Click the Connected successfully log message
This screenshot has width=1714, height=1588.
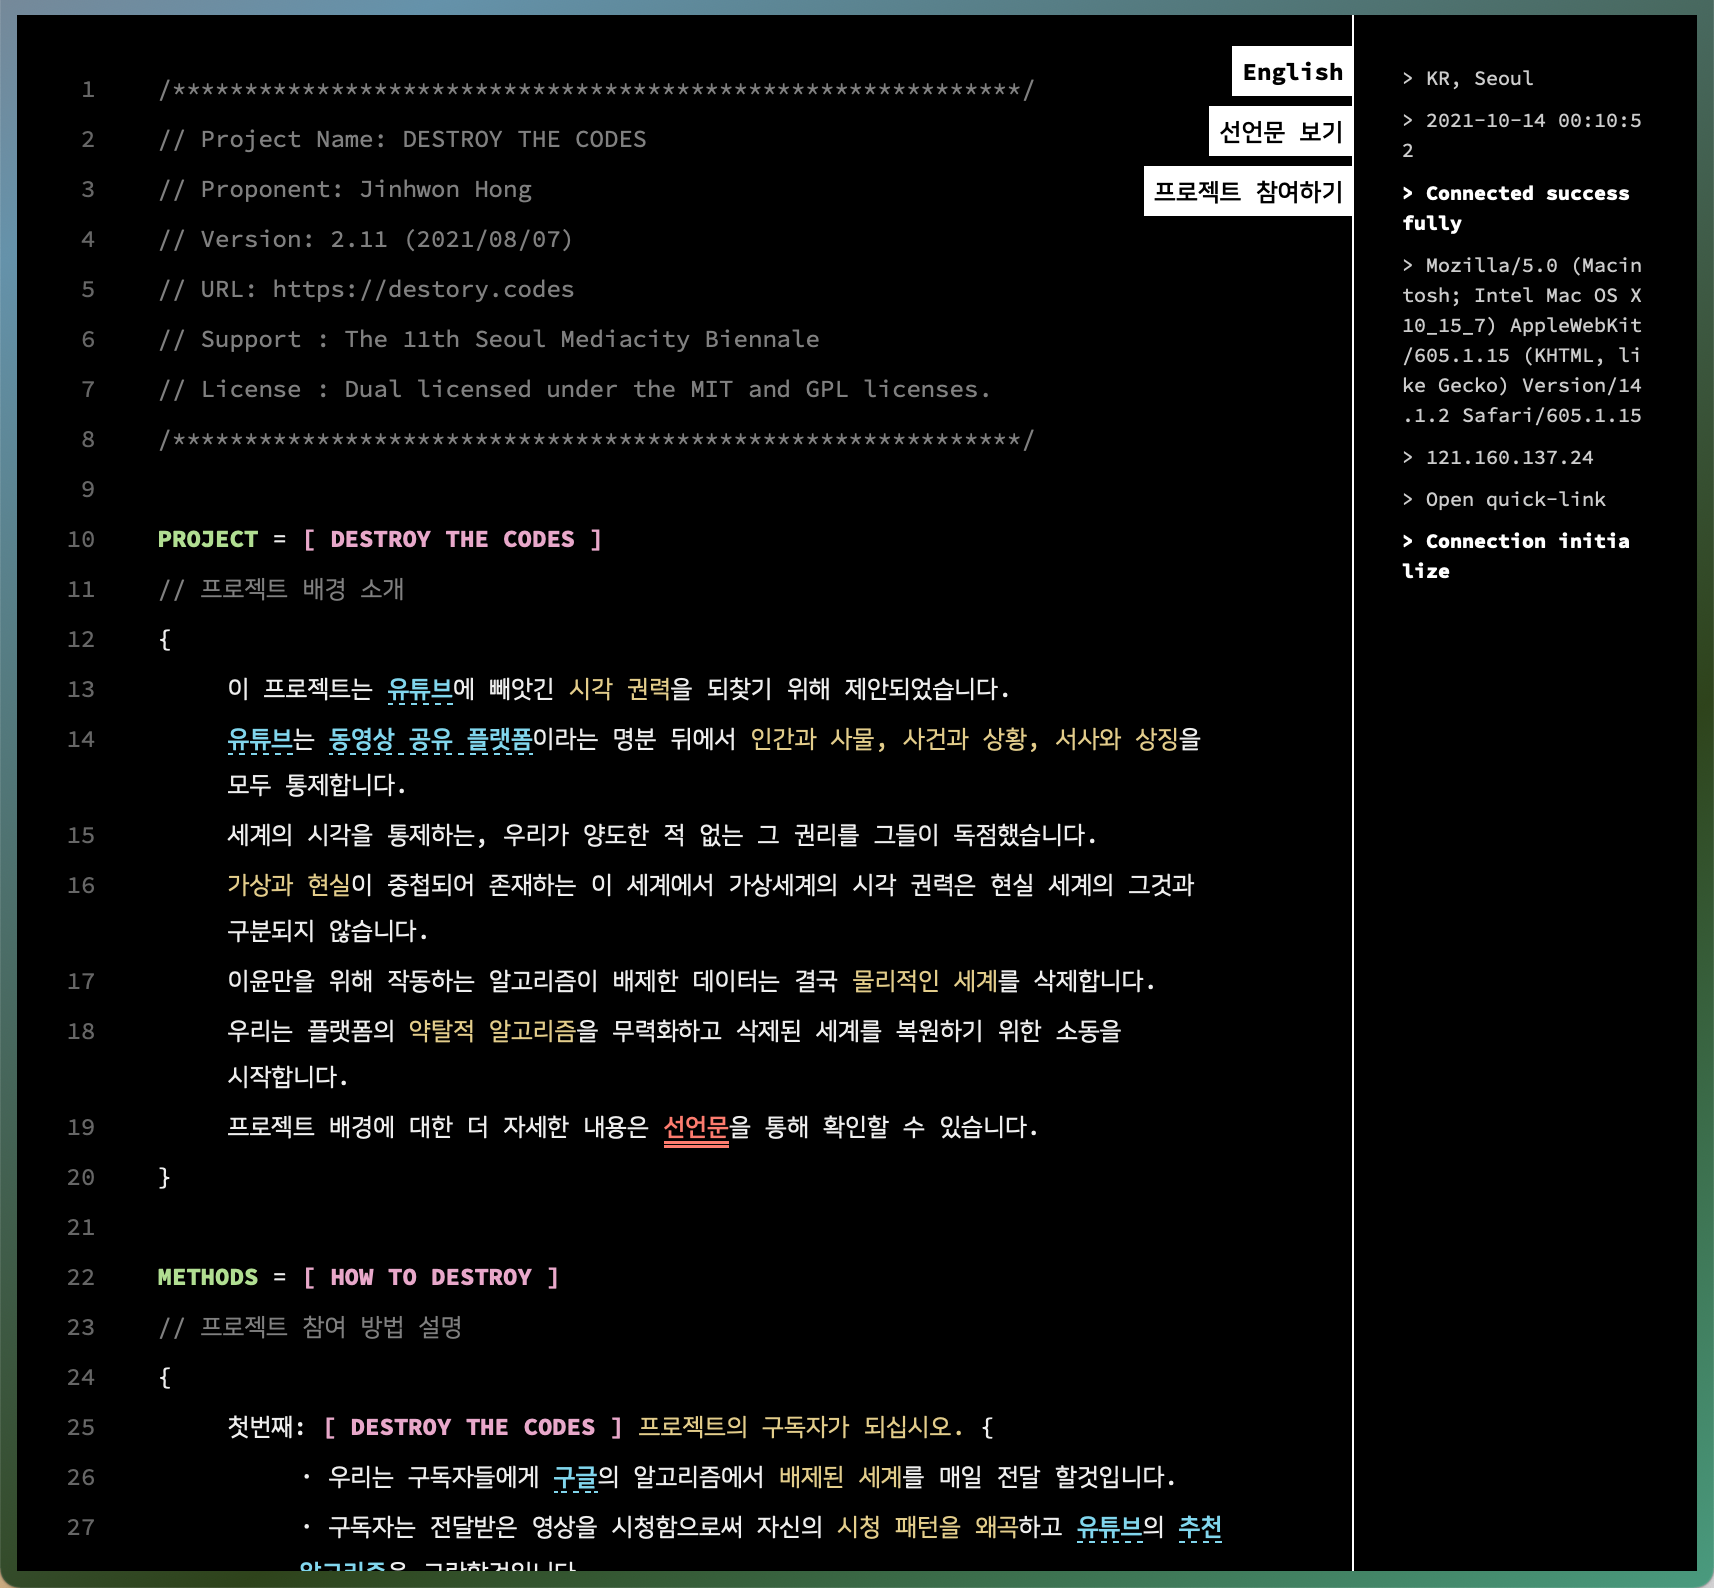[x=1516, y=207]
